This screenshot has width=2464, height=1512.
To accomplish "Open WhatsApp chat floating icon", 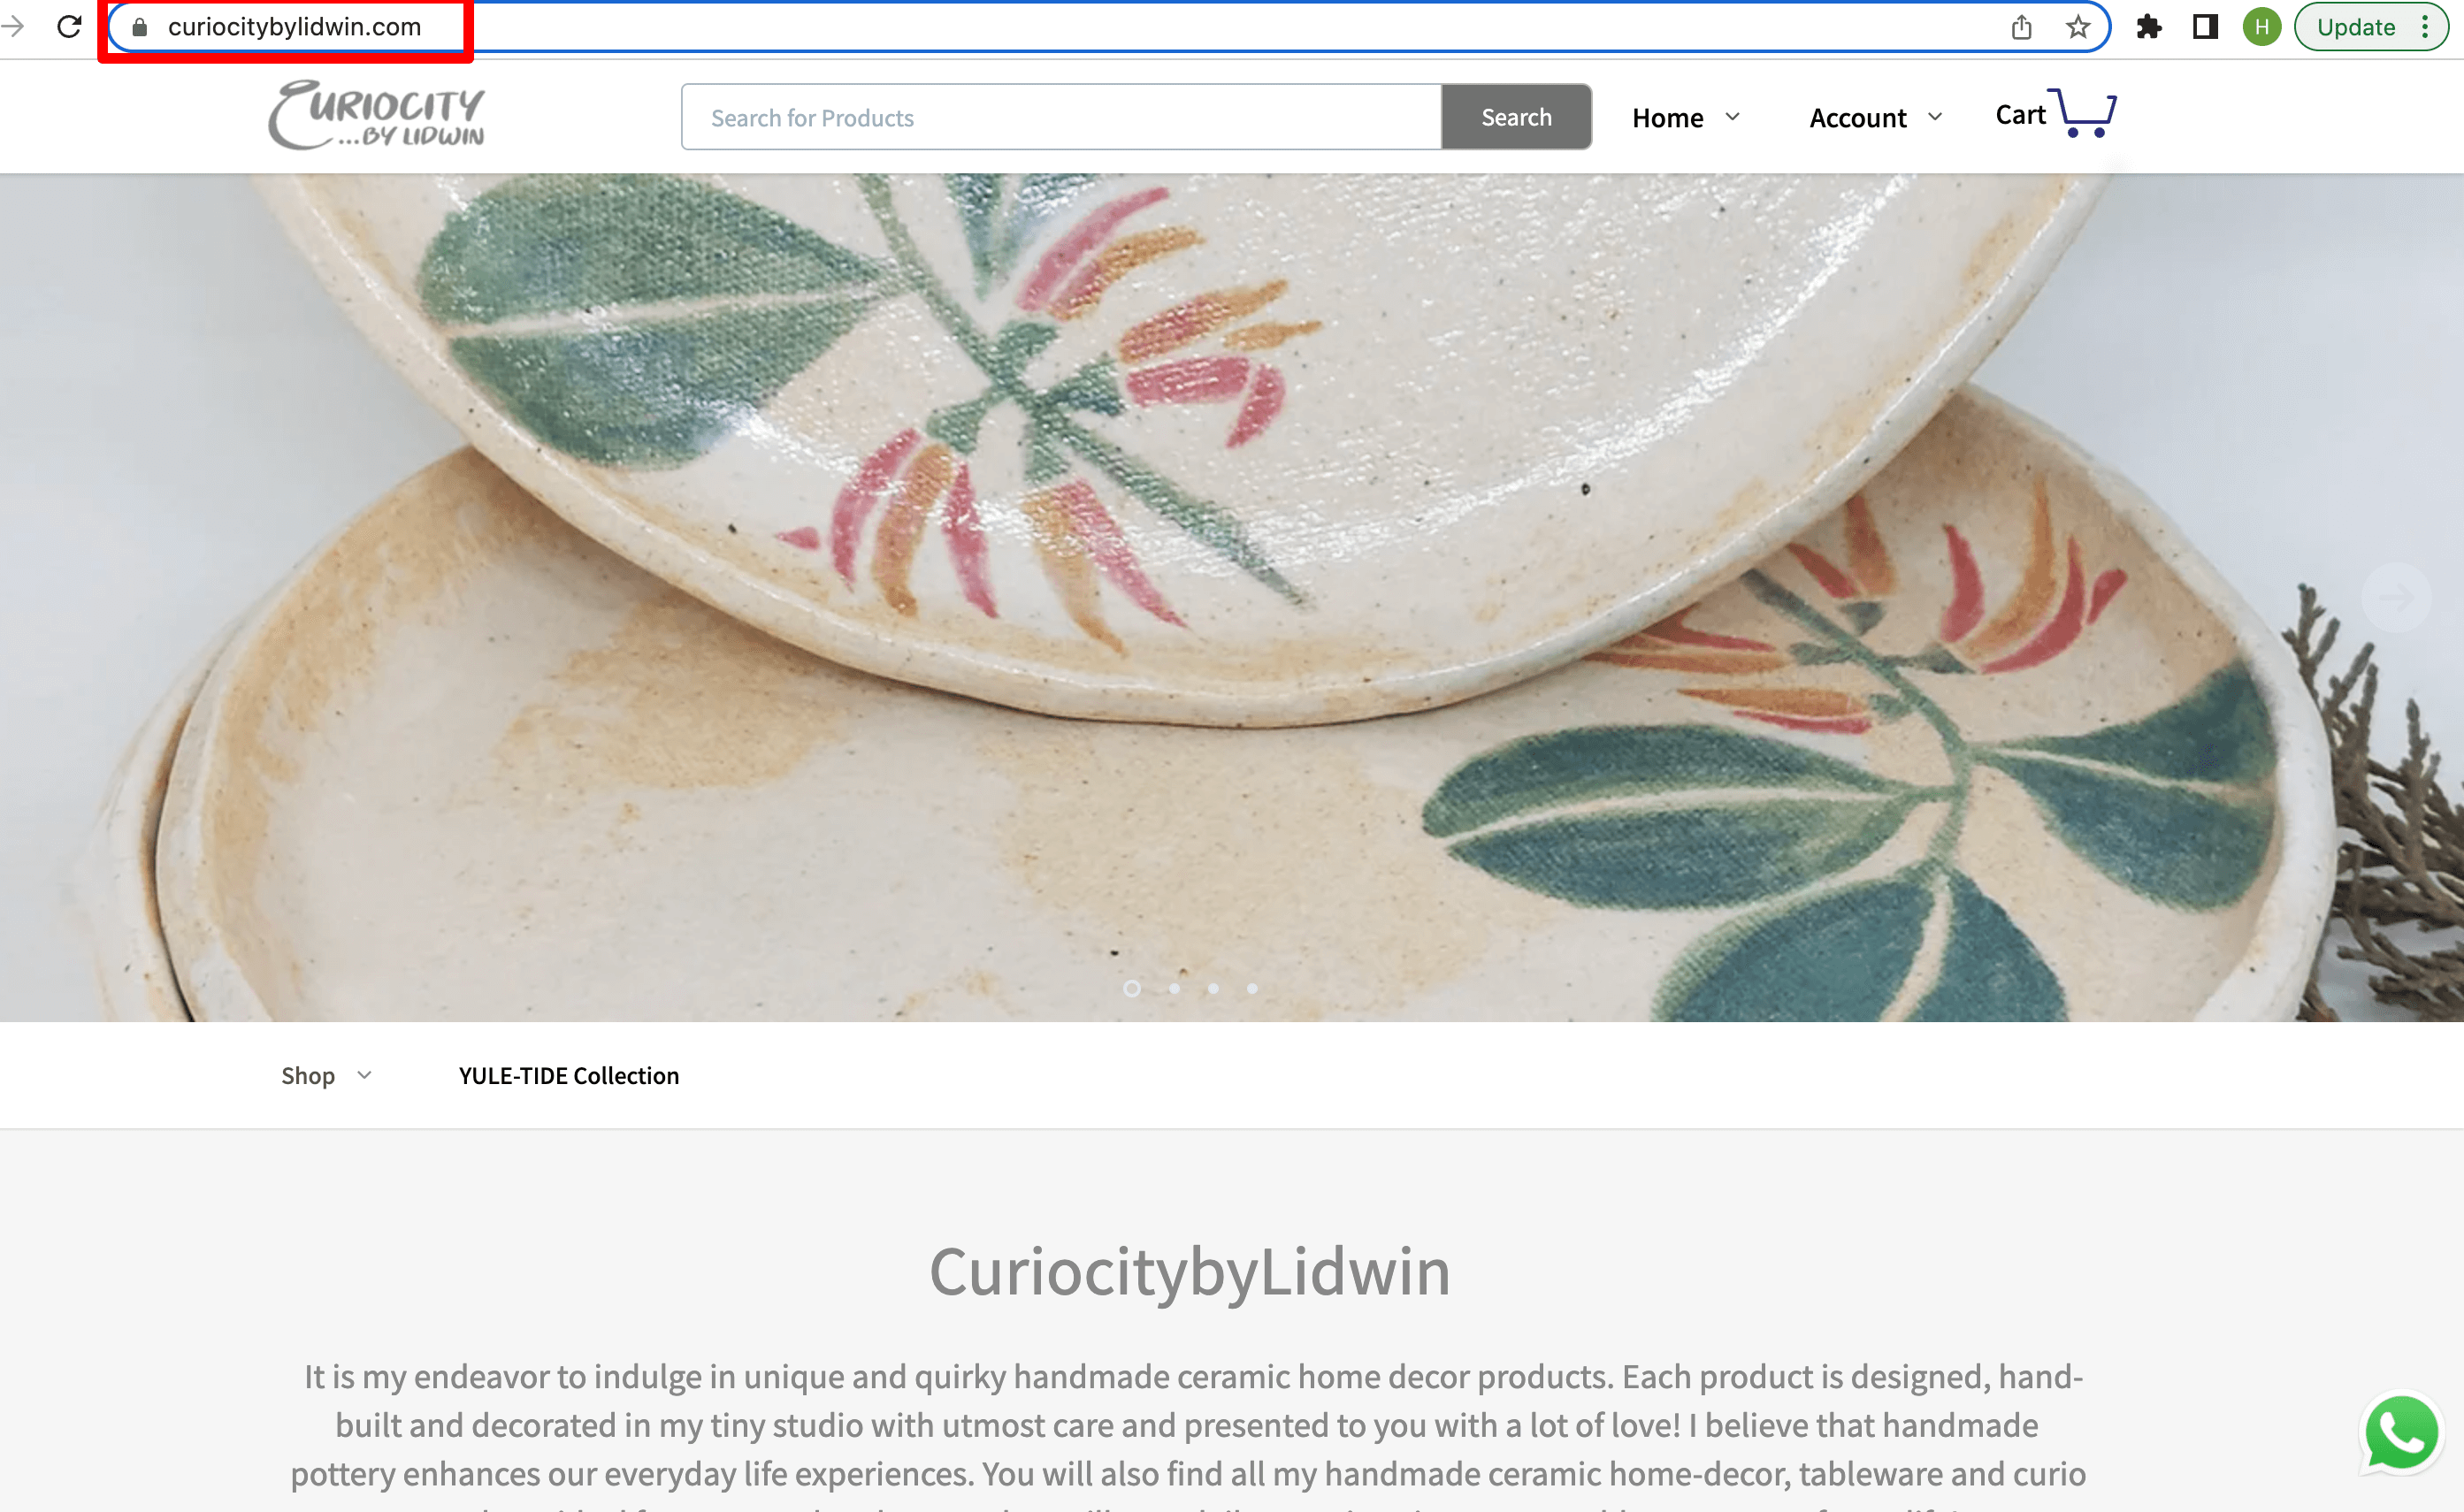I will (x=2399, y=1433).
